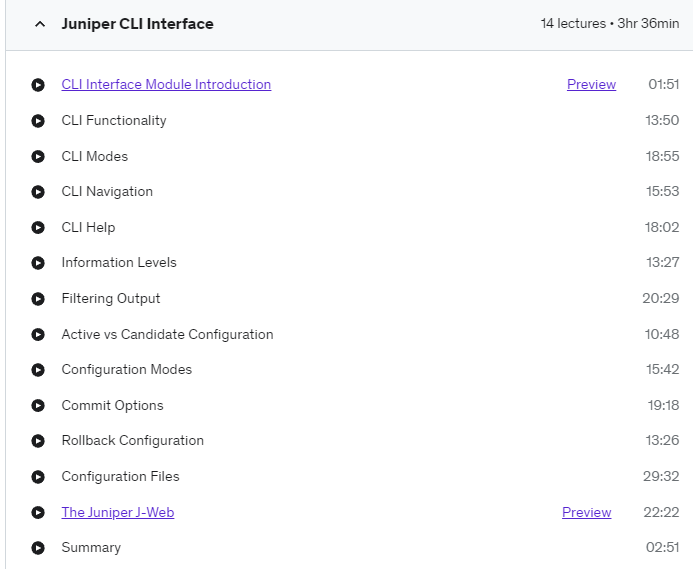Preview The Juniper J-Web lecture
The width and height of the screenshot is (693, 569).
click(x=586, y=512)
